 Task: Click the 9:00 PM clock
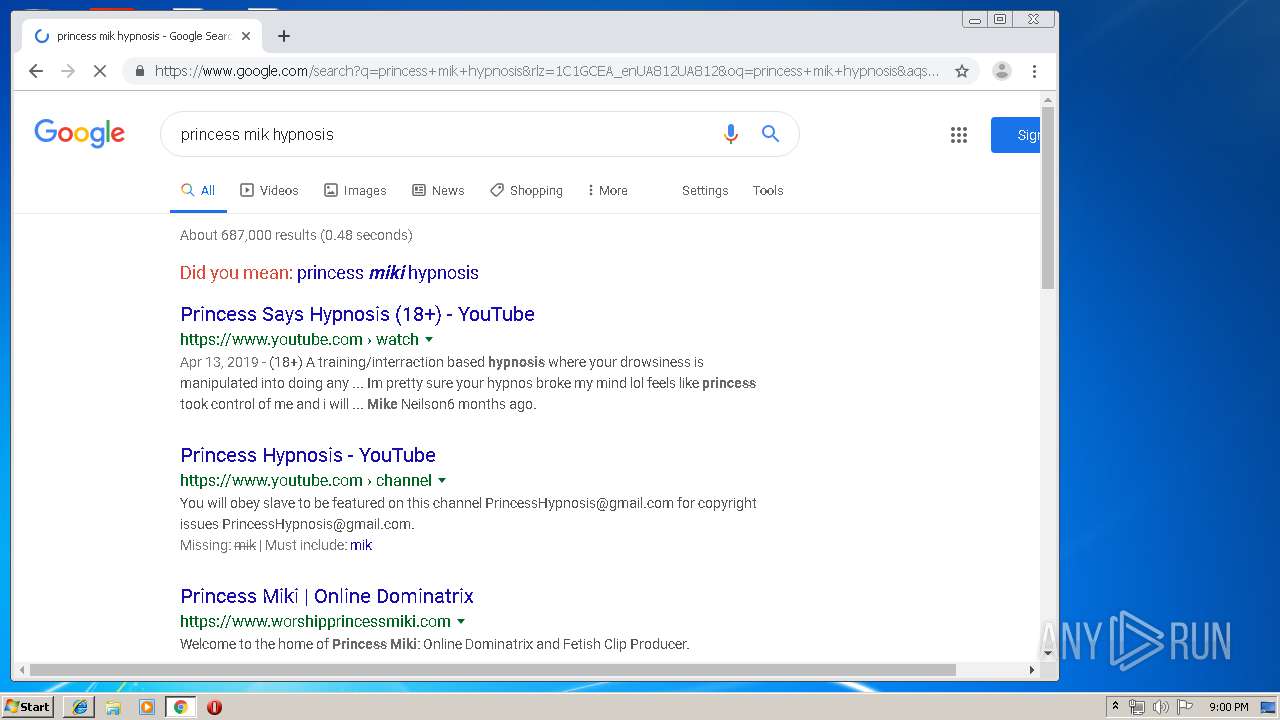(1229, 707)
